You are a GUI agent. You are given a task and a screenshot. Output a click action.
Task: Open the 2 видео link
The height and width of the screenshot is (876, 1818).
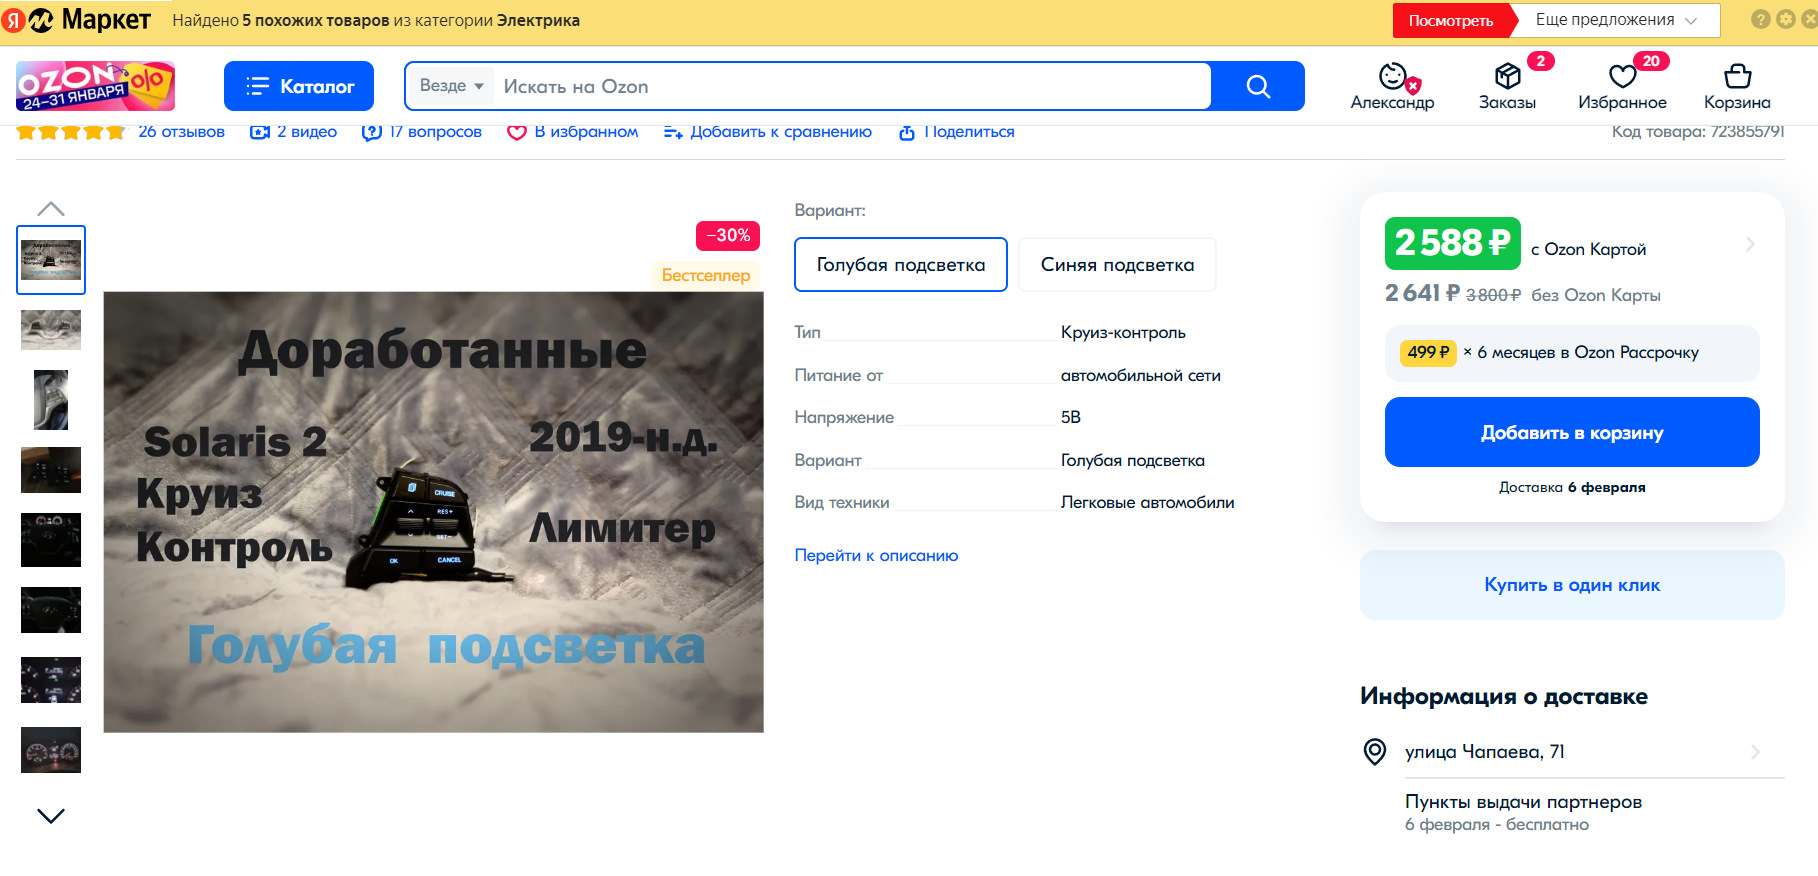pyautogui.click(x=293, y=132)
